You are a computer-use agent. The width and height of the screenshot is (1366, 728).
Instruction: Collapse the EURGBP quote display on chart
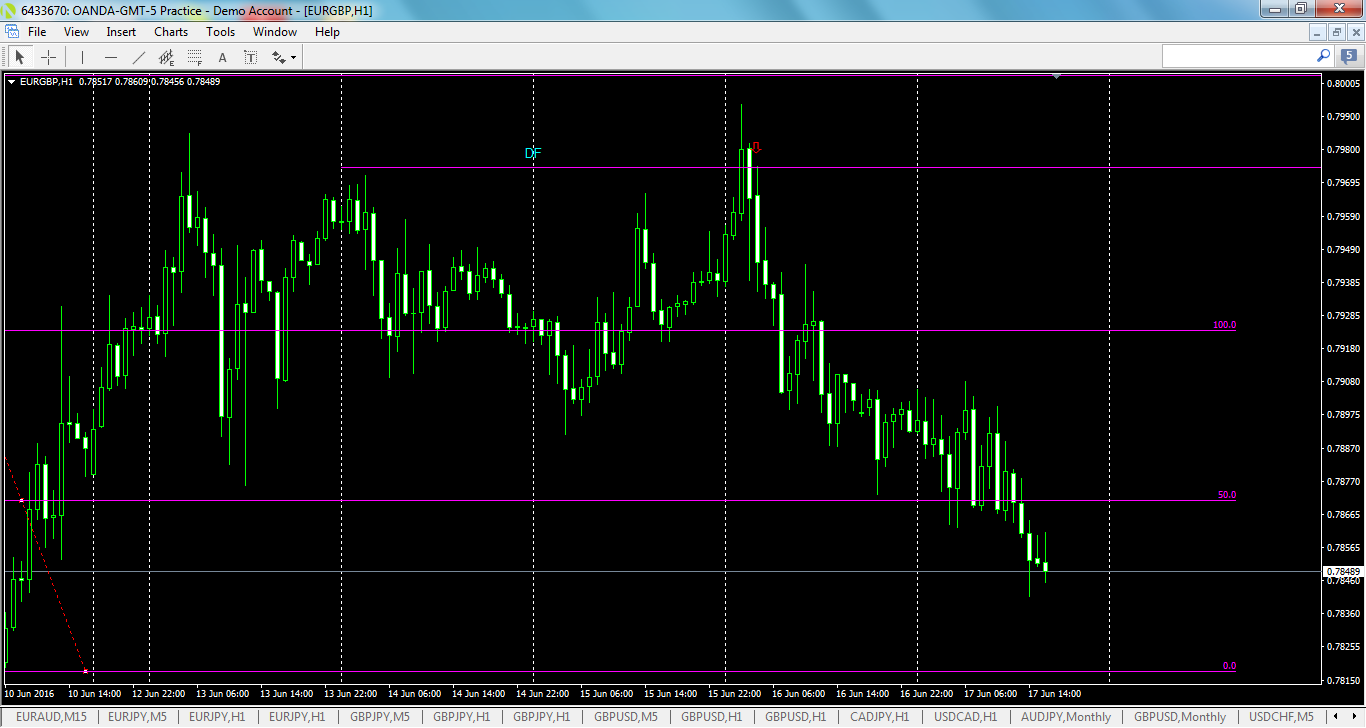tap(11, 81)
